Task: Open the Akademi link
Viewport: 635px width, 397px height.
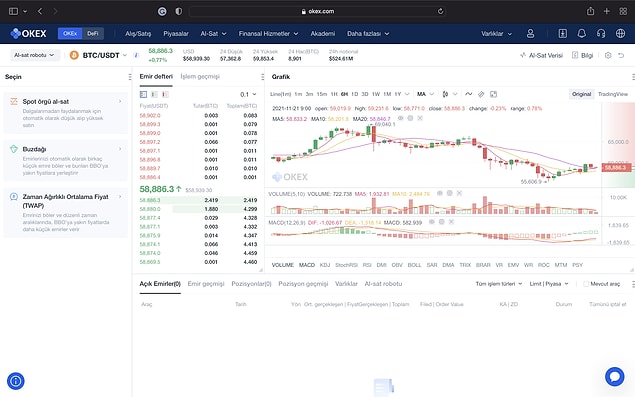Action: (323, 34)
